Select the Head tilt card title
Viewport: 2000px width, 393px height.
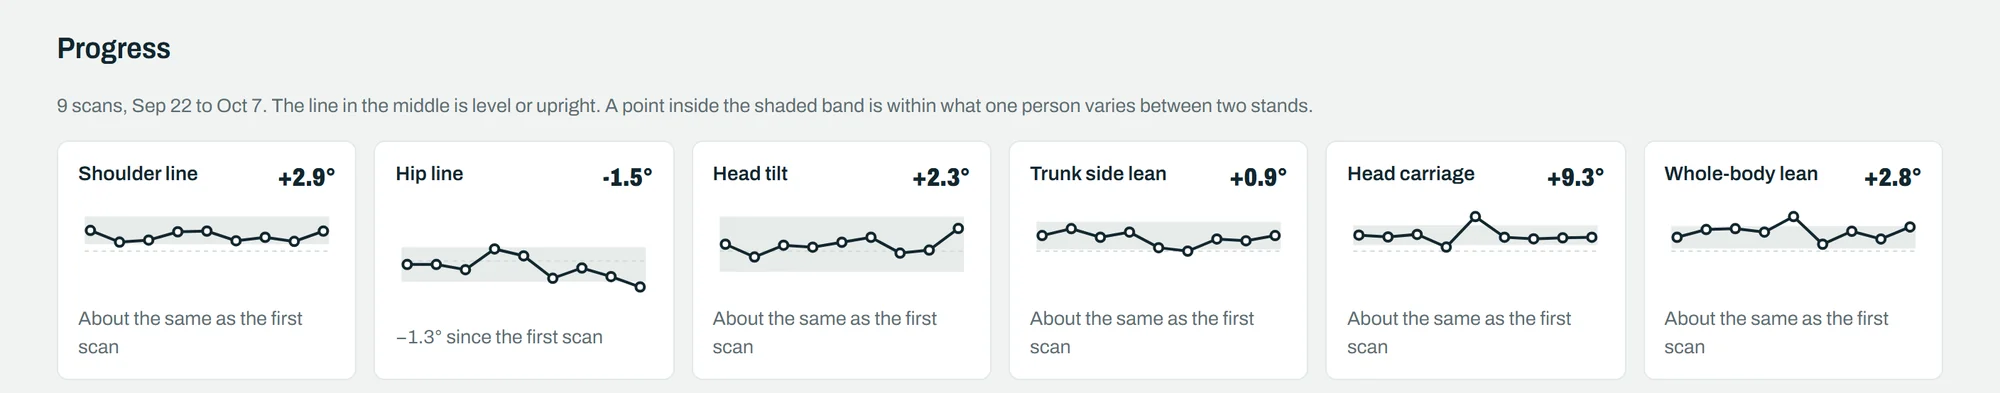point(750,173)
